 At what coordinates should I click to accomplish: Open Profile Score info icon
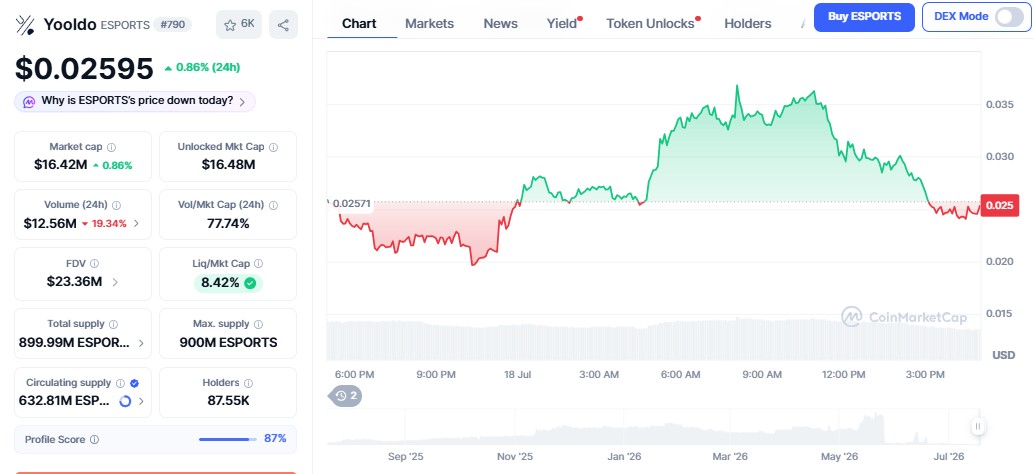(x=94, y=439)
